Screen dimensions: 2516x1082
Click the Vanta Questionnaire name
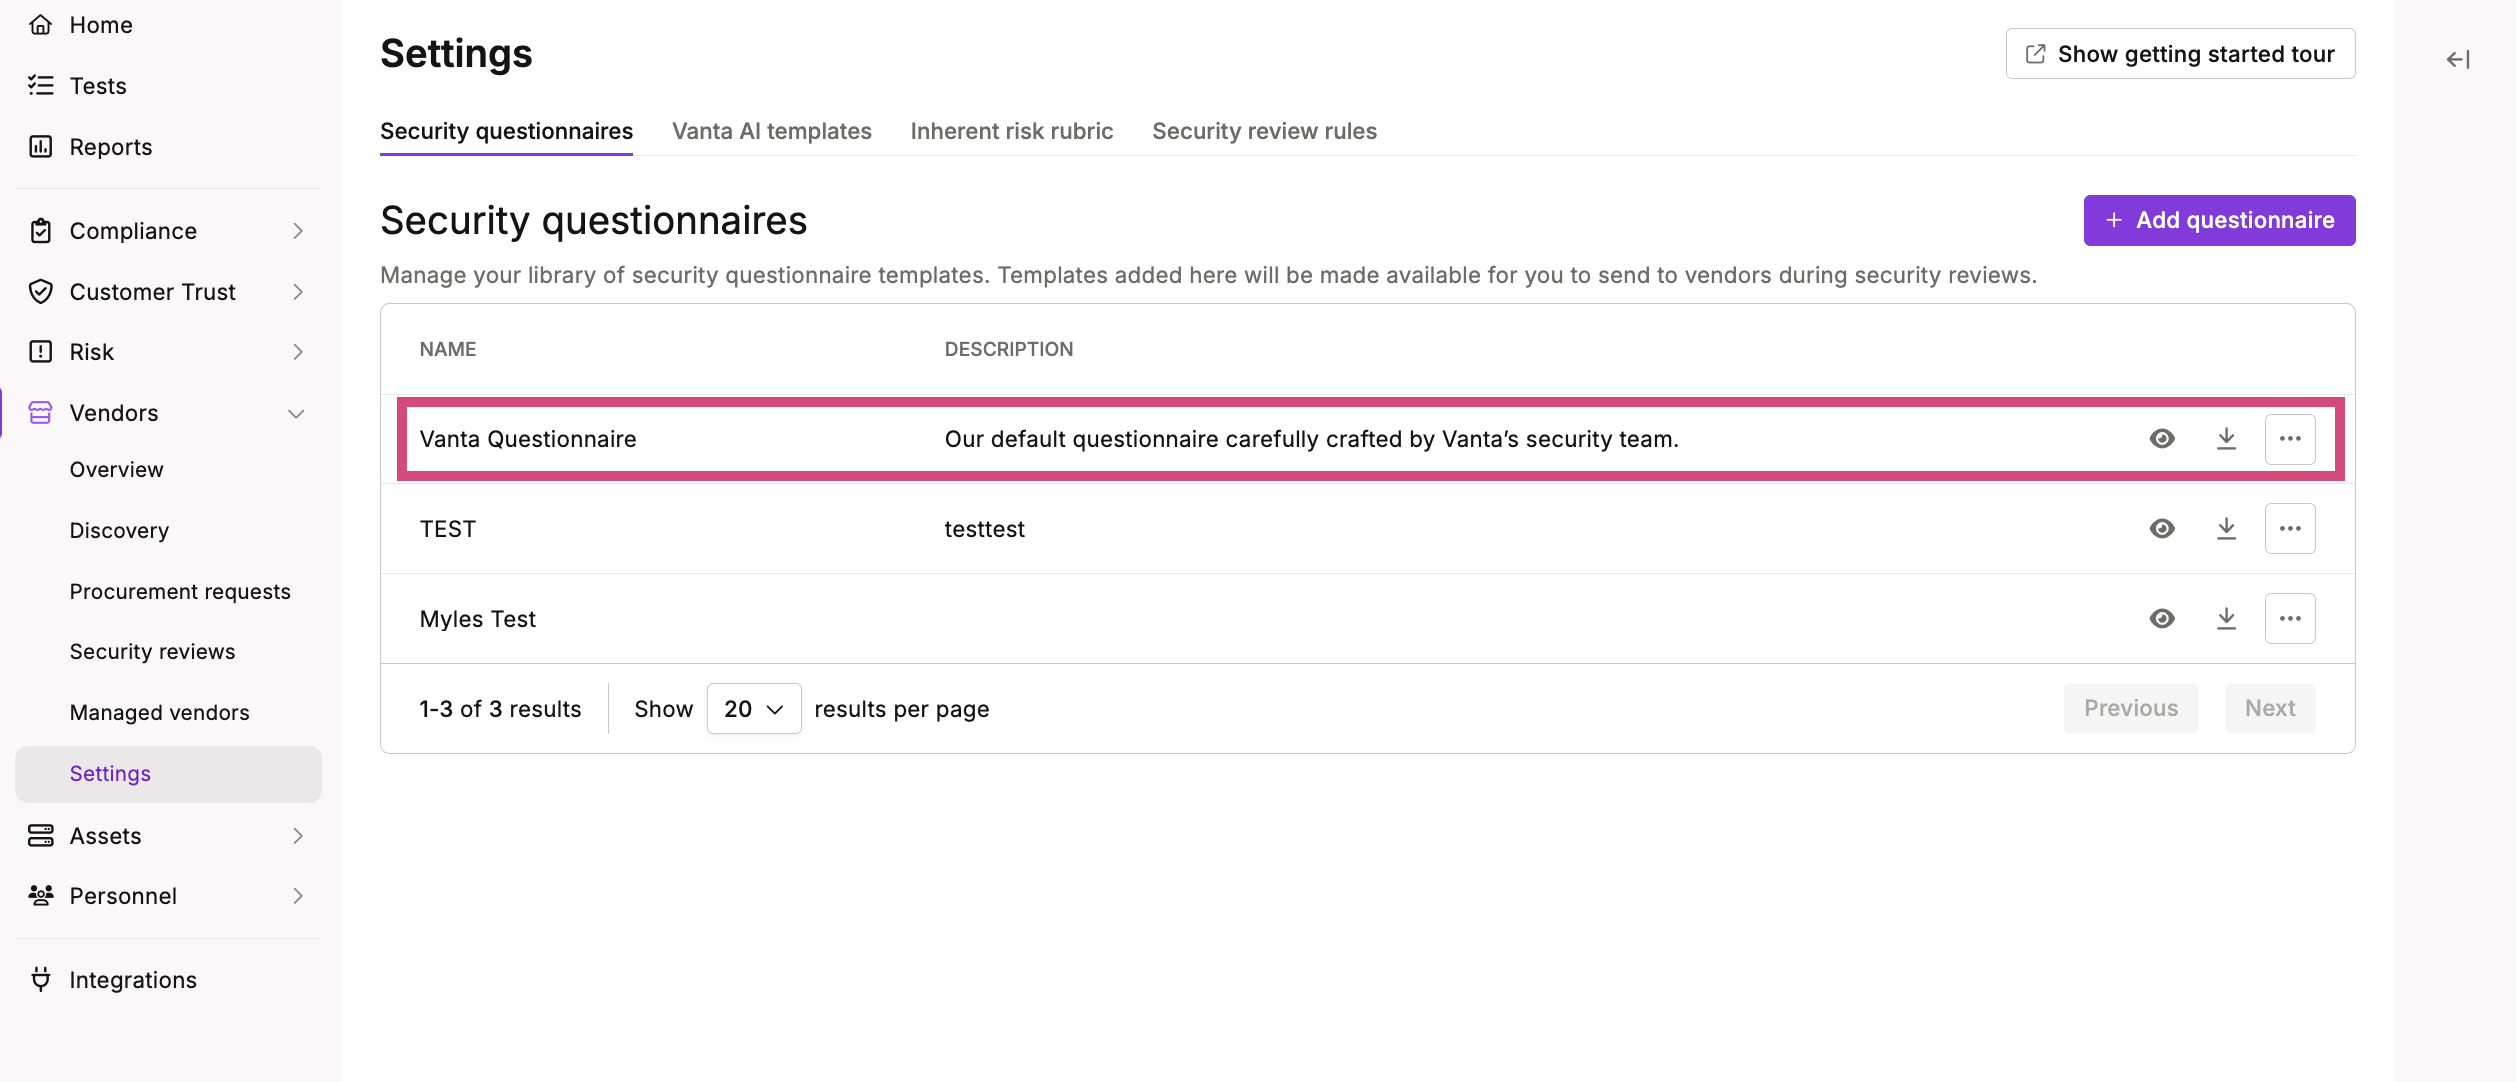528,439
